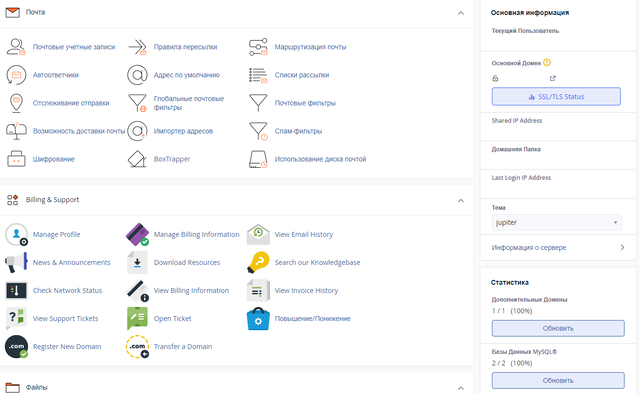Open the Импортер адресов icon
Image resolution: width=640 pixels, height=394 pixels.
coord(137,131)
